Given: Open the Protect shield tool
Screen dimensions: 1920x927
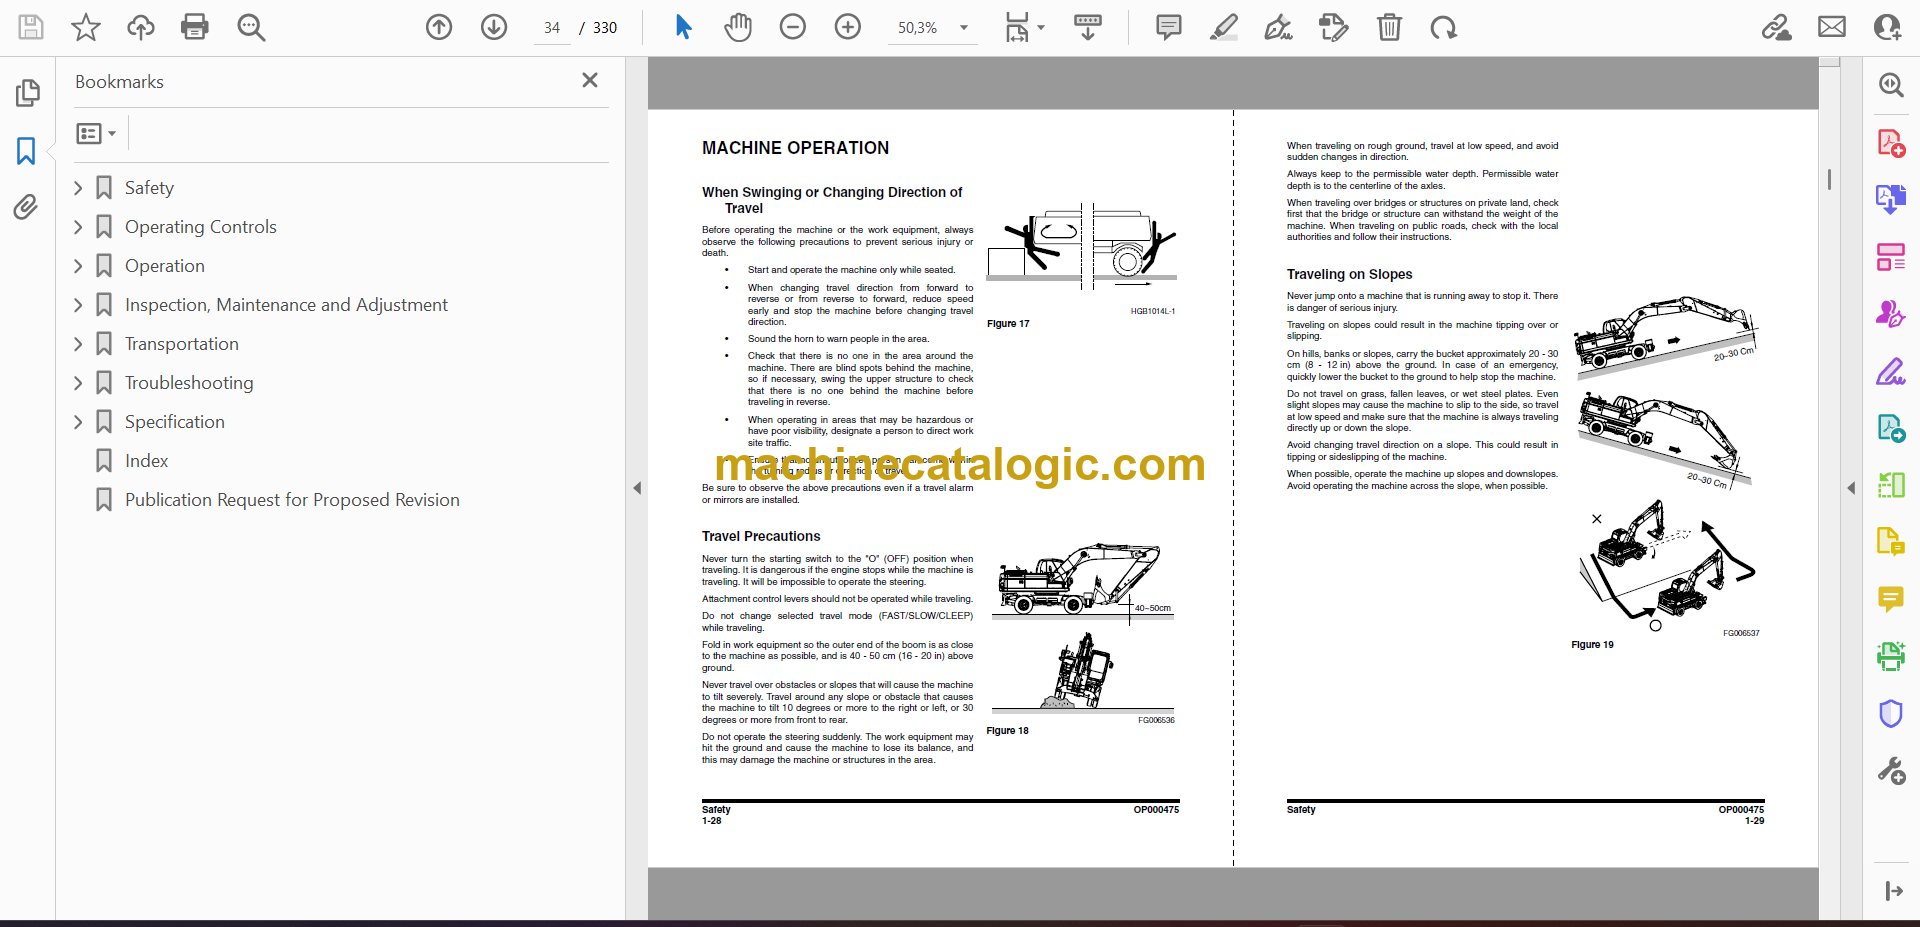Looking at the screenshot, I should click(1890, 713).
